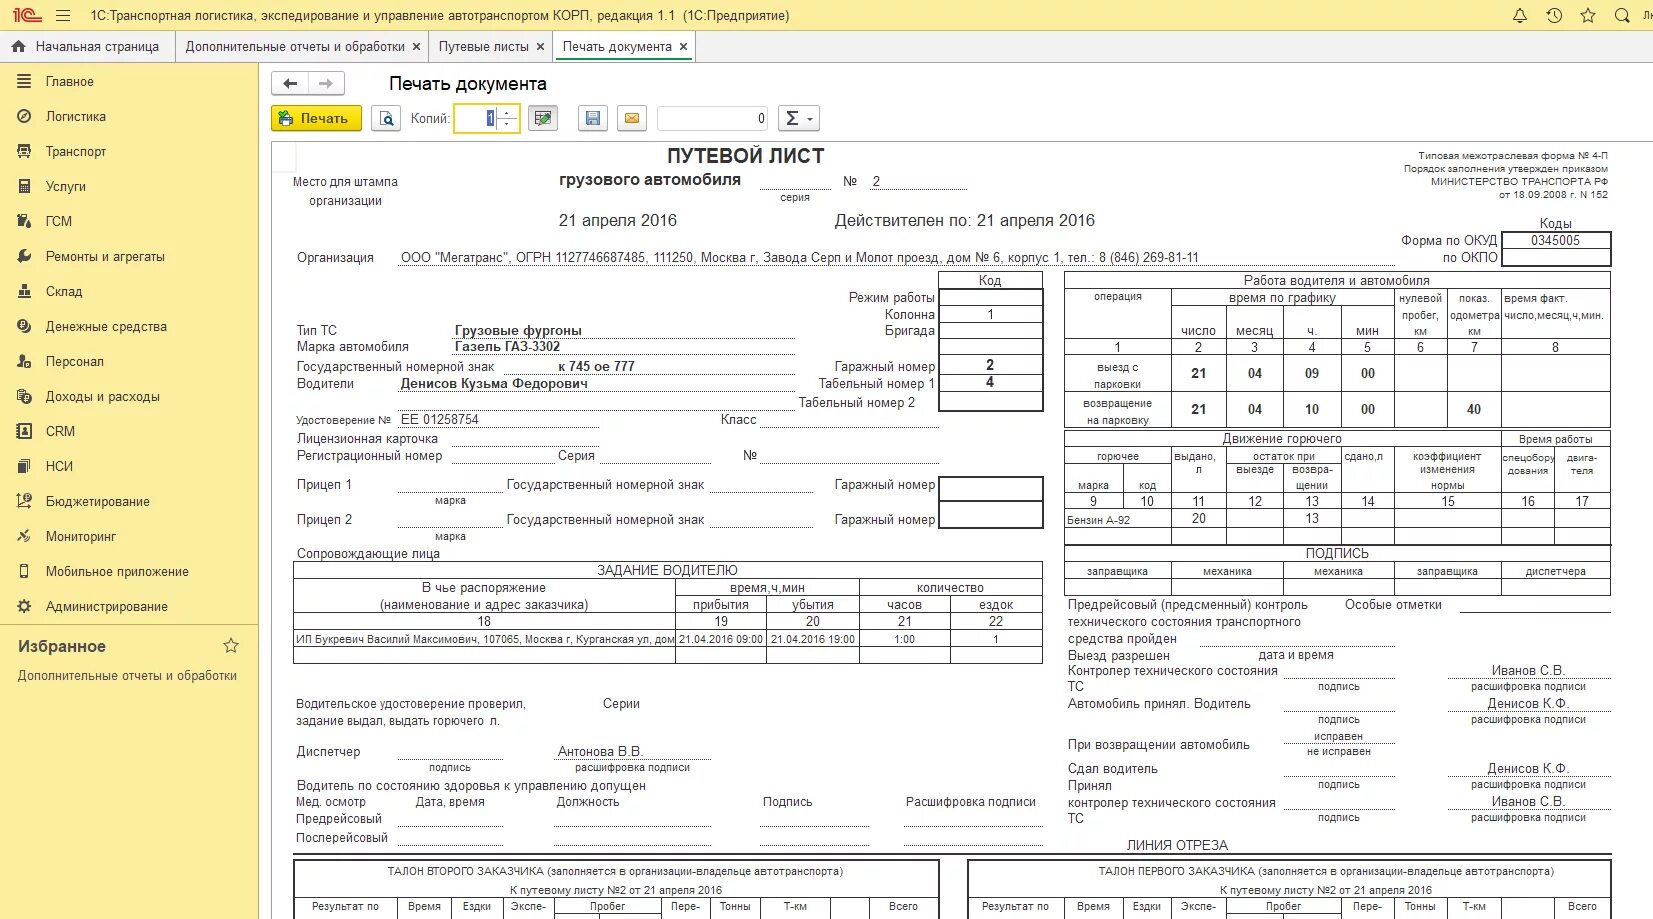Click OKUD code 0345005
Image resolution: width=1653 pixels, height=919 pixels.
[1555, 241]
